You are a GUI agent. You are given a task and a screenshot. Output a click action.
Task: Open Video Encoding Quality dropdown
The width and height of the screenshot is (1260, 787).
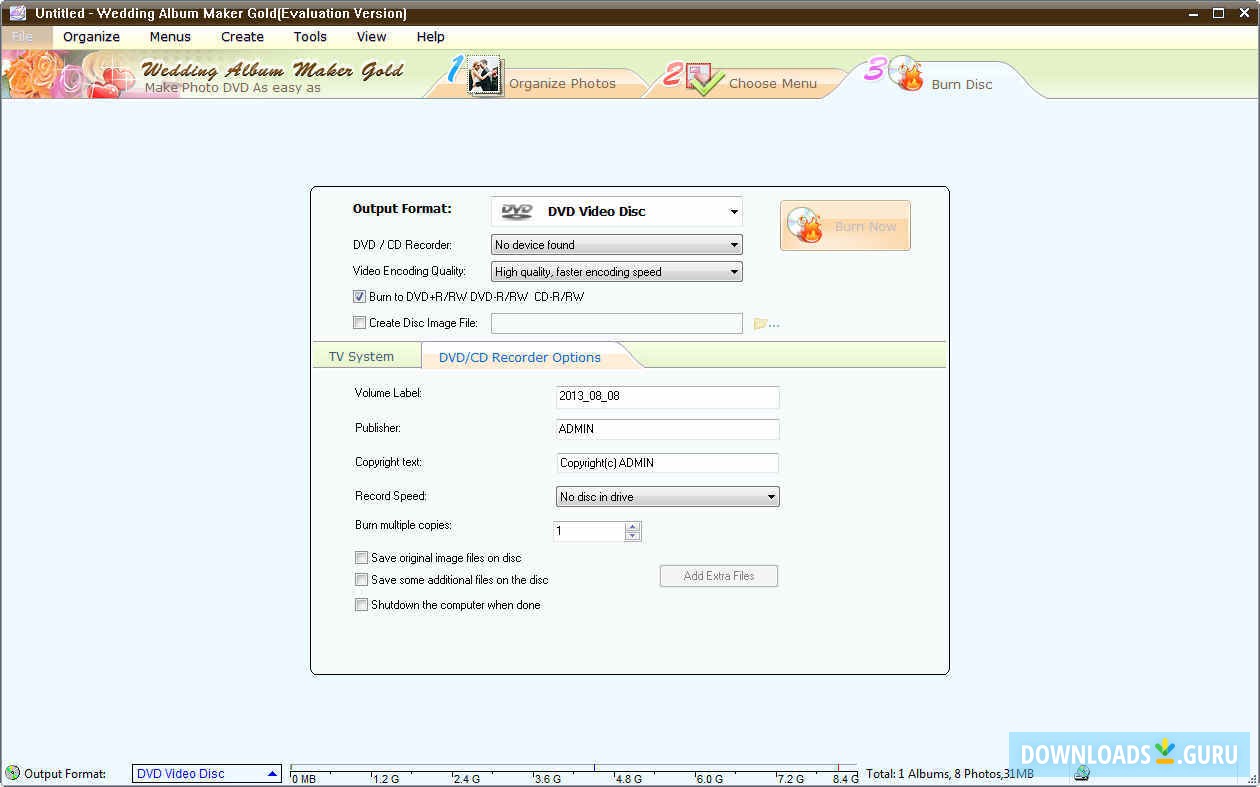coord(617,272)
